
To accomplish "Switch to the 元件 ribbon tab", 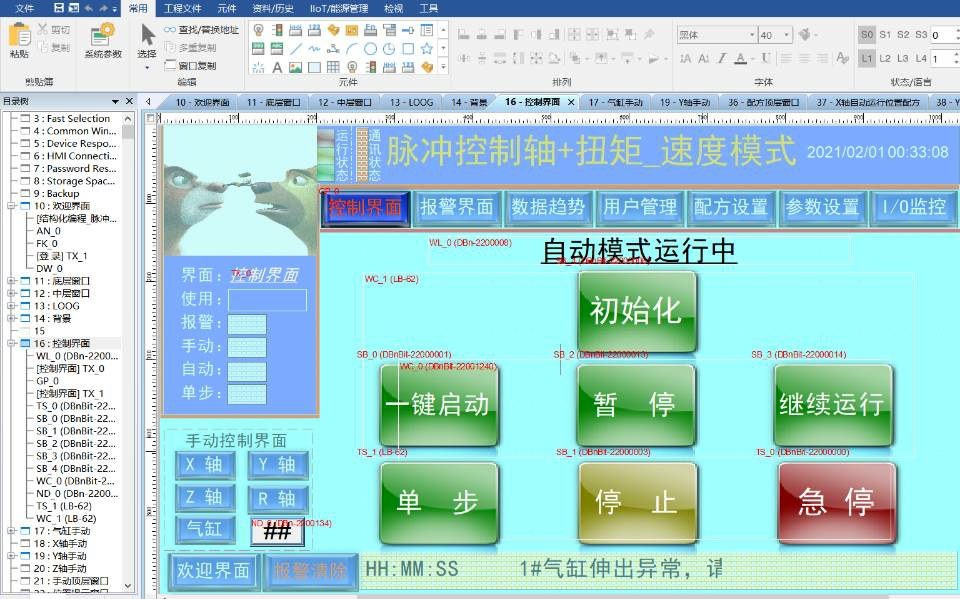I will click(x=227, y=8).
